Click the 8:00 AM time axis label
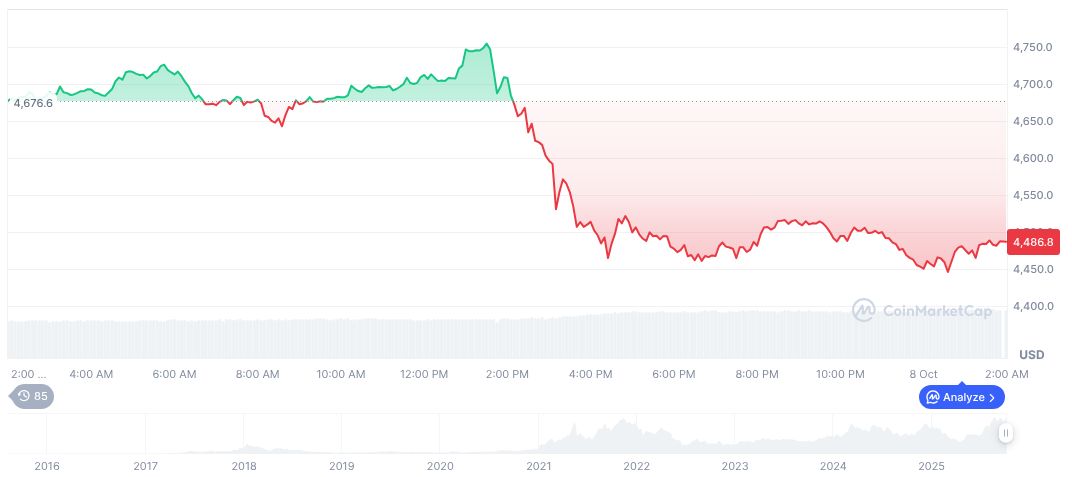 tap(257, 374)
